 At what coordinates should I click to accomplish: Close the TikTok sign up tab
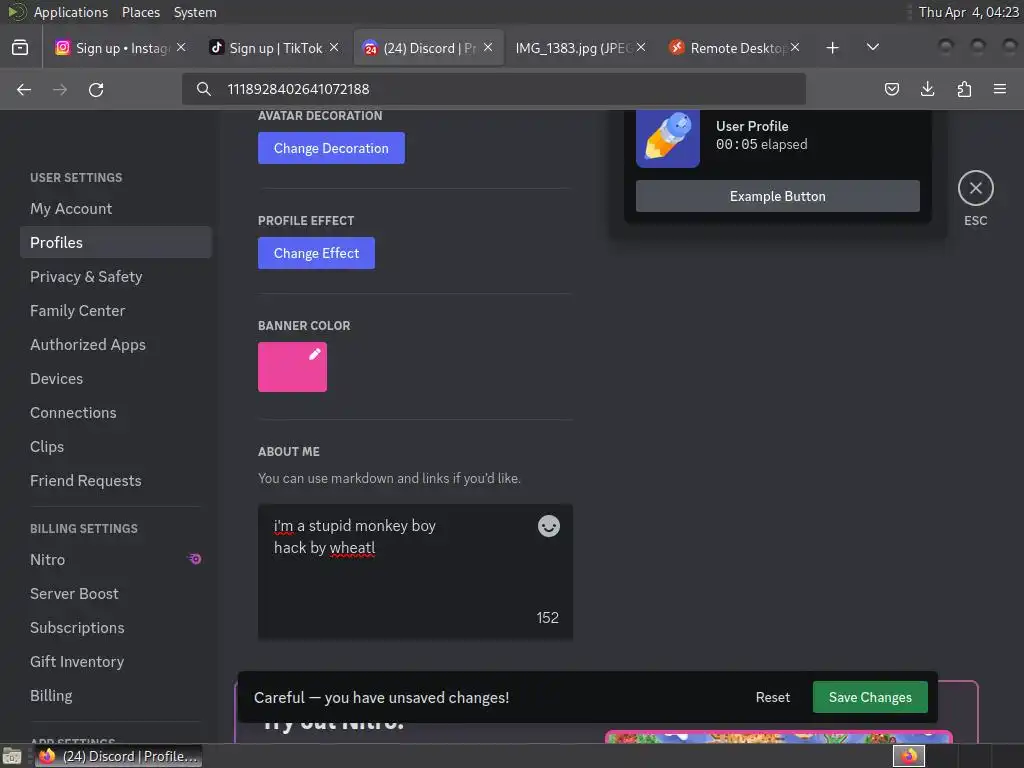coord(334,48)
